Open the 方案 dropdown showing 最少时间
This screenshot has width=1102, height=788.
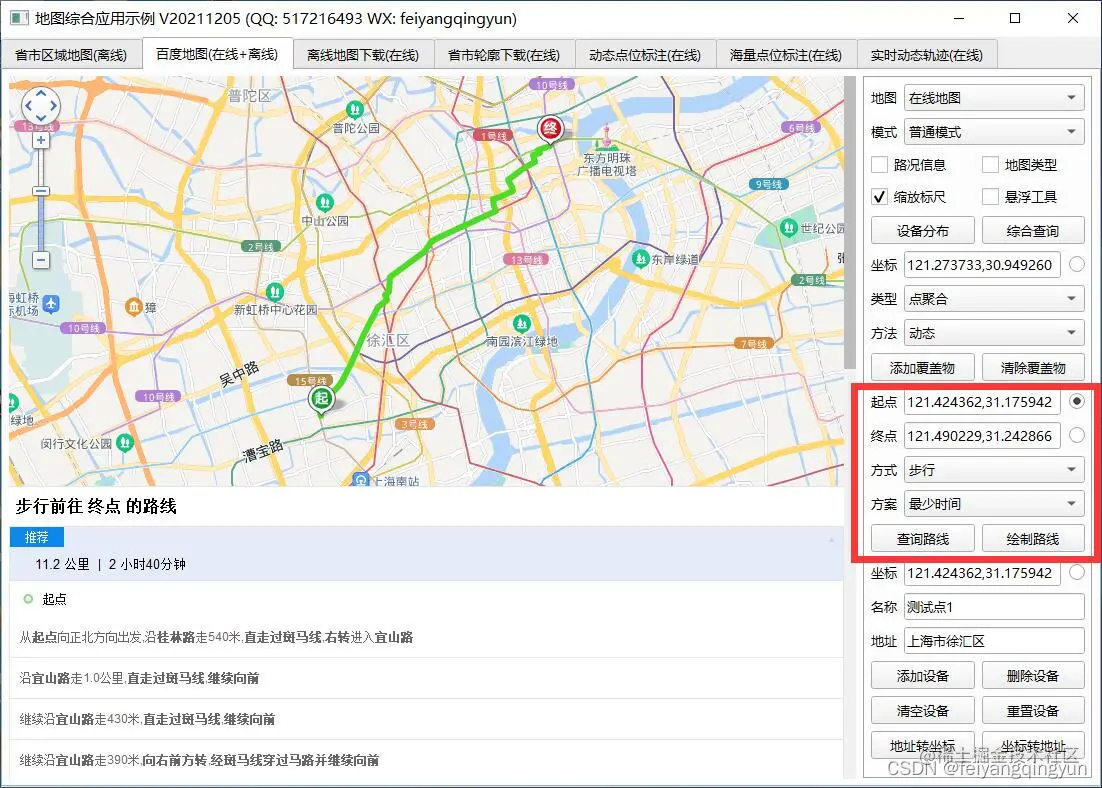[994, 504]
